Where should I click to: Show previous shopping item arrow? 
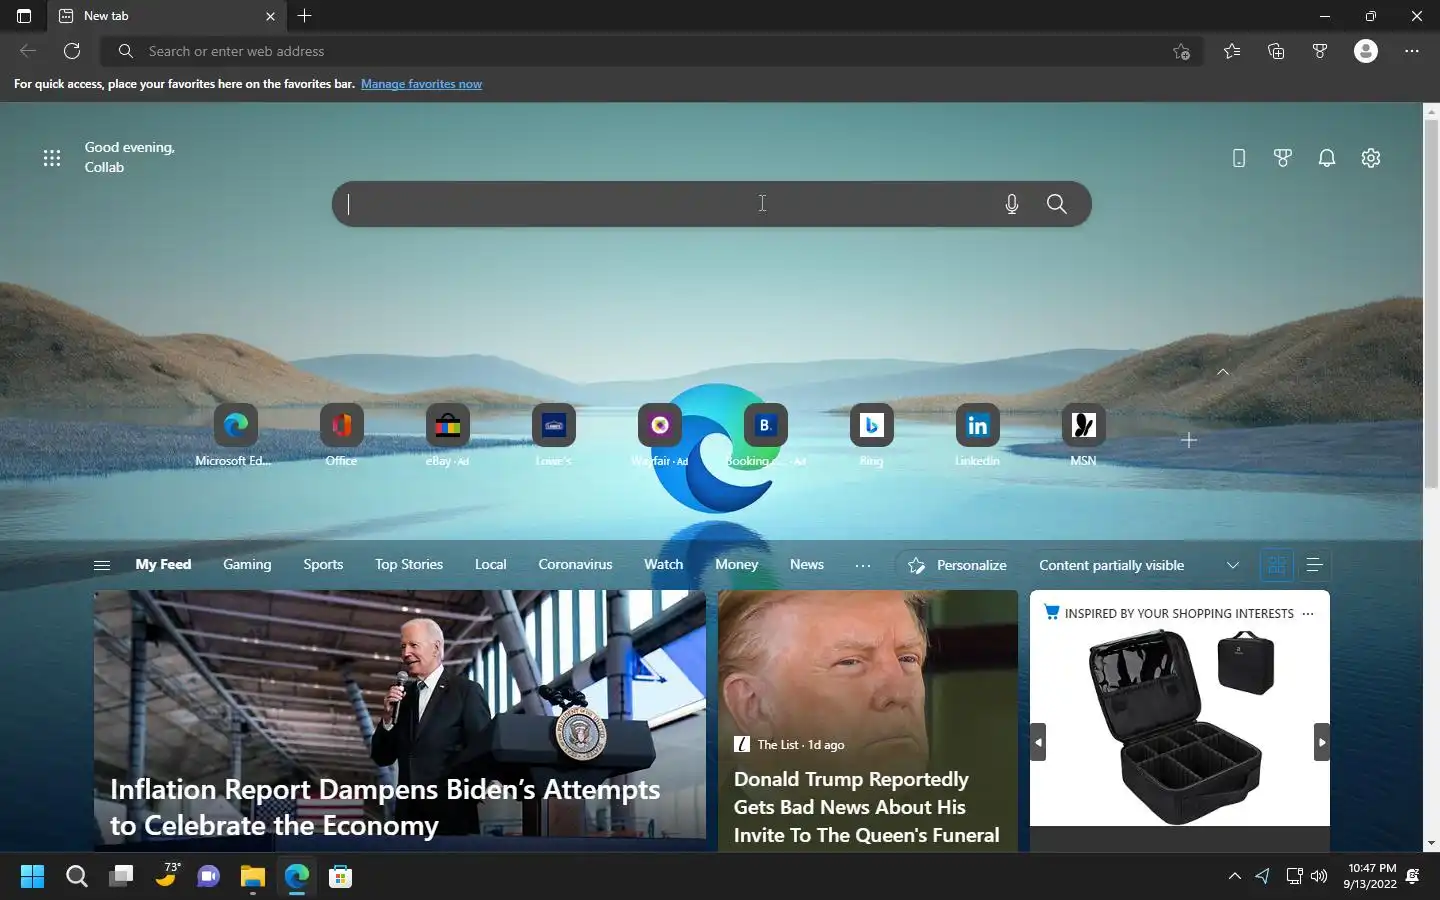[x=1038, y=742]
